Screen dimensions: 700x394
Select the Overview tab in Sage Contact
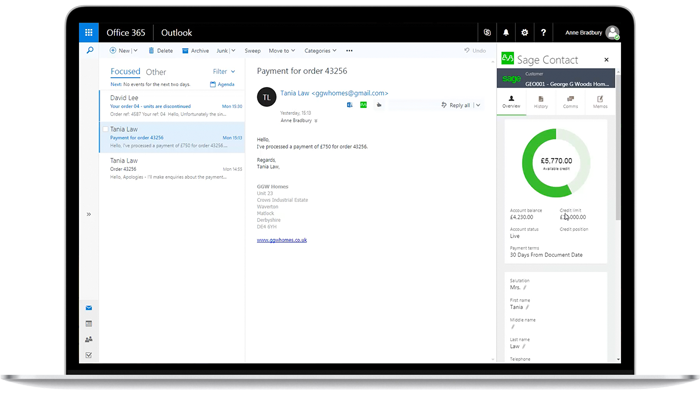511,102
